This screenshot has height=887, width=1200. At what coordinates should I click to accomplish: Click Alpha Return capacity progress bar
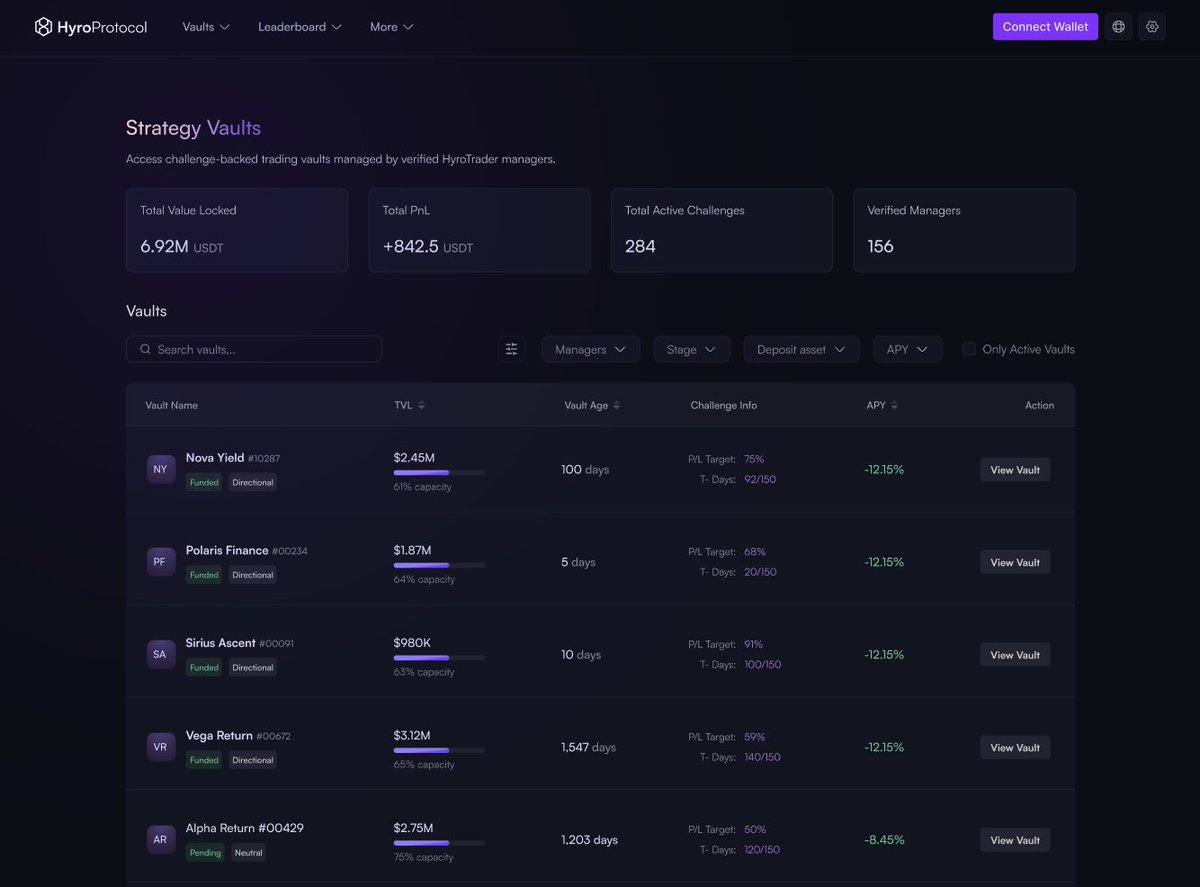(439, 843)
